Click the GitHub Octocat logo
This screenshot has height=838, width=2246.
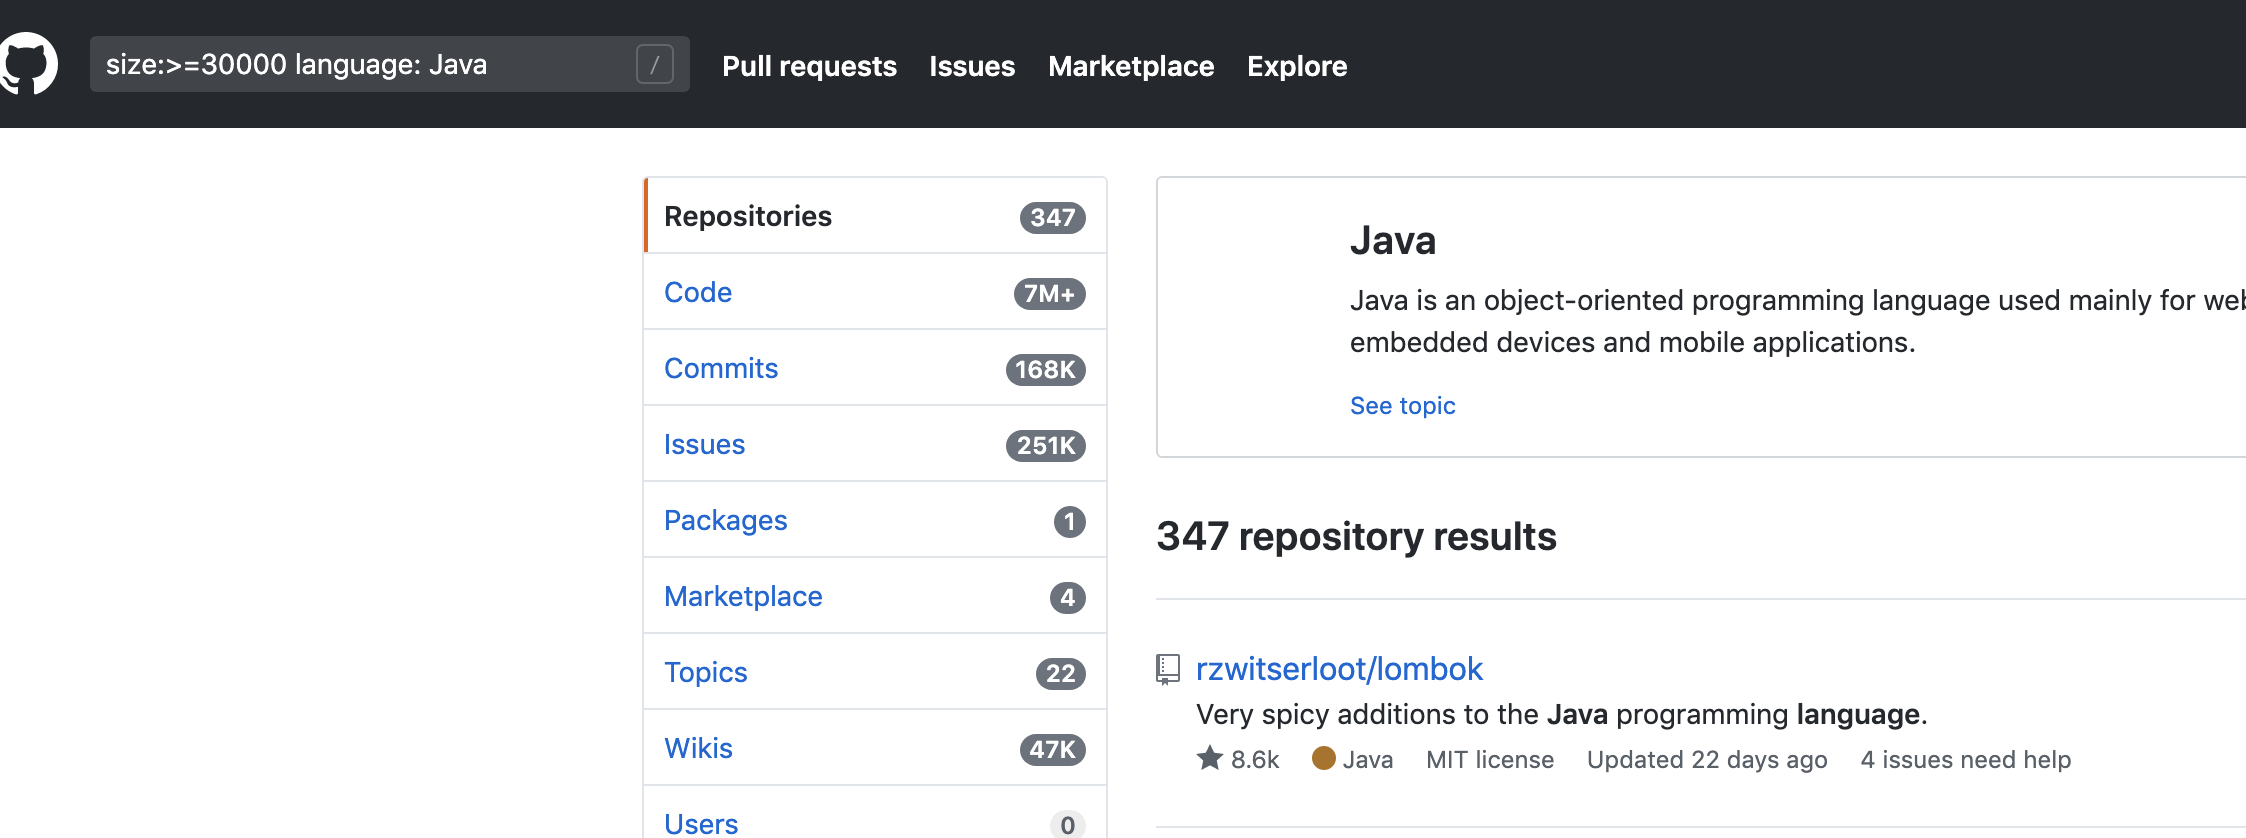pyautogui.click(x=28, y=64)
